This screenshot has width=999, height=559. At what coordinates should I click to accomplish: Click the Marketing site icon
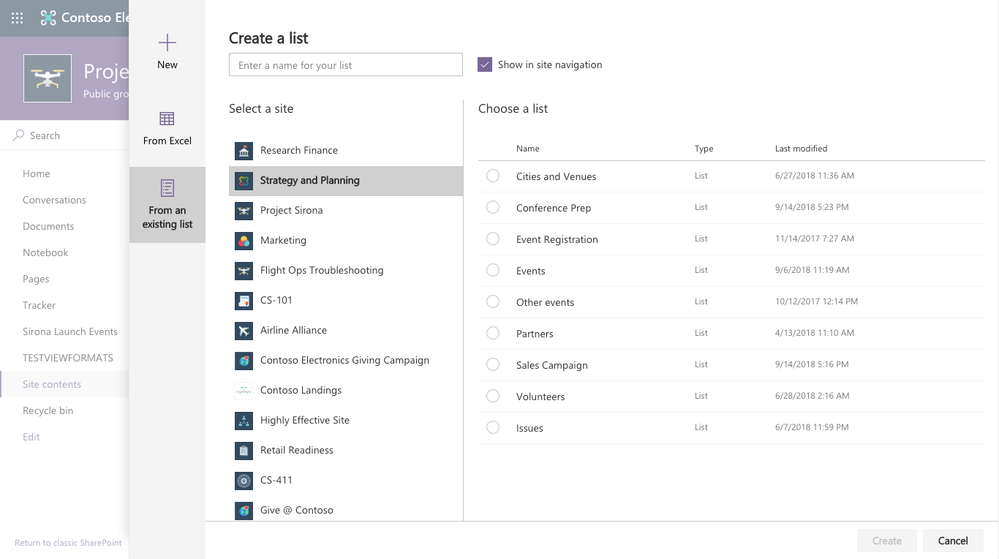pos(244,241)
